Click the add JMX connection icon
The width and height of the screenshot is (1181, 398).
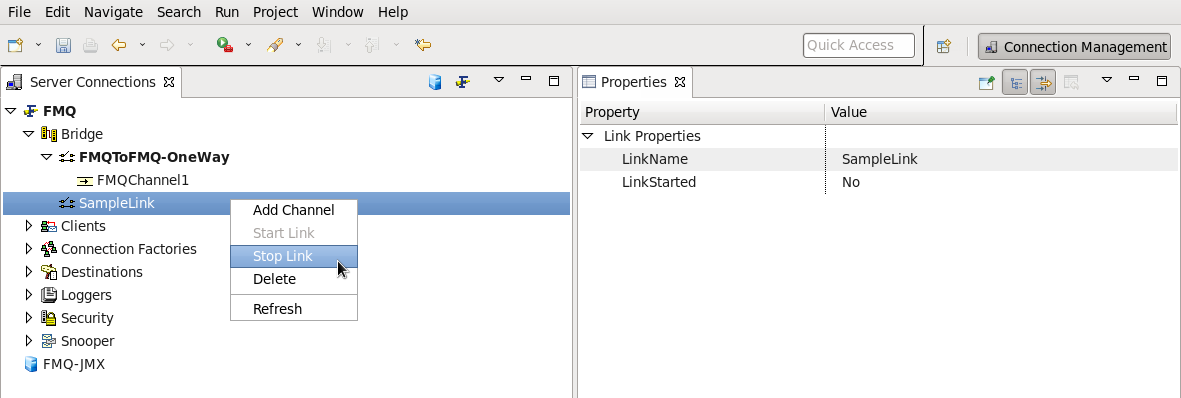coord(435,81)
